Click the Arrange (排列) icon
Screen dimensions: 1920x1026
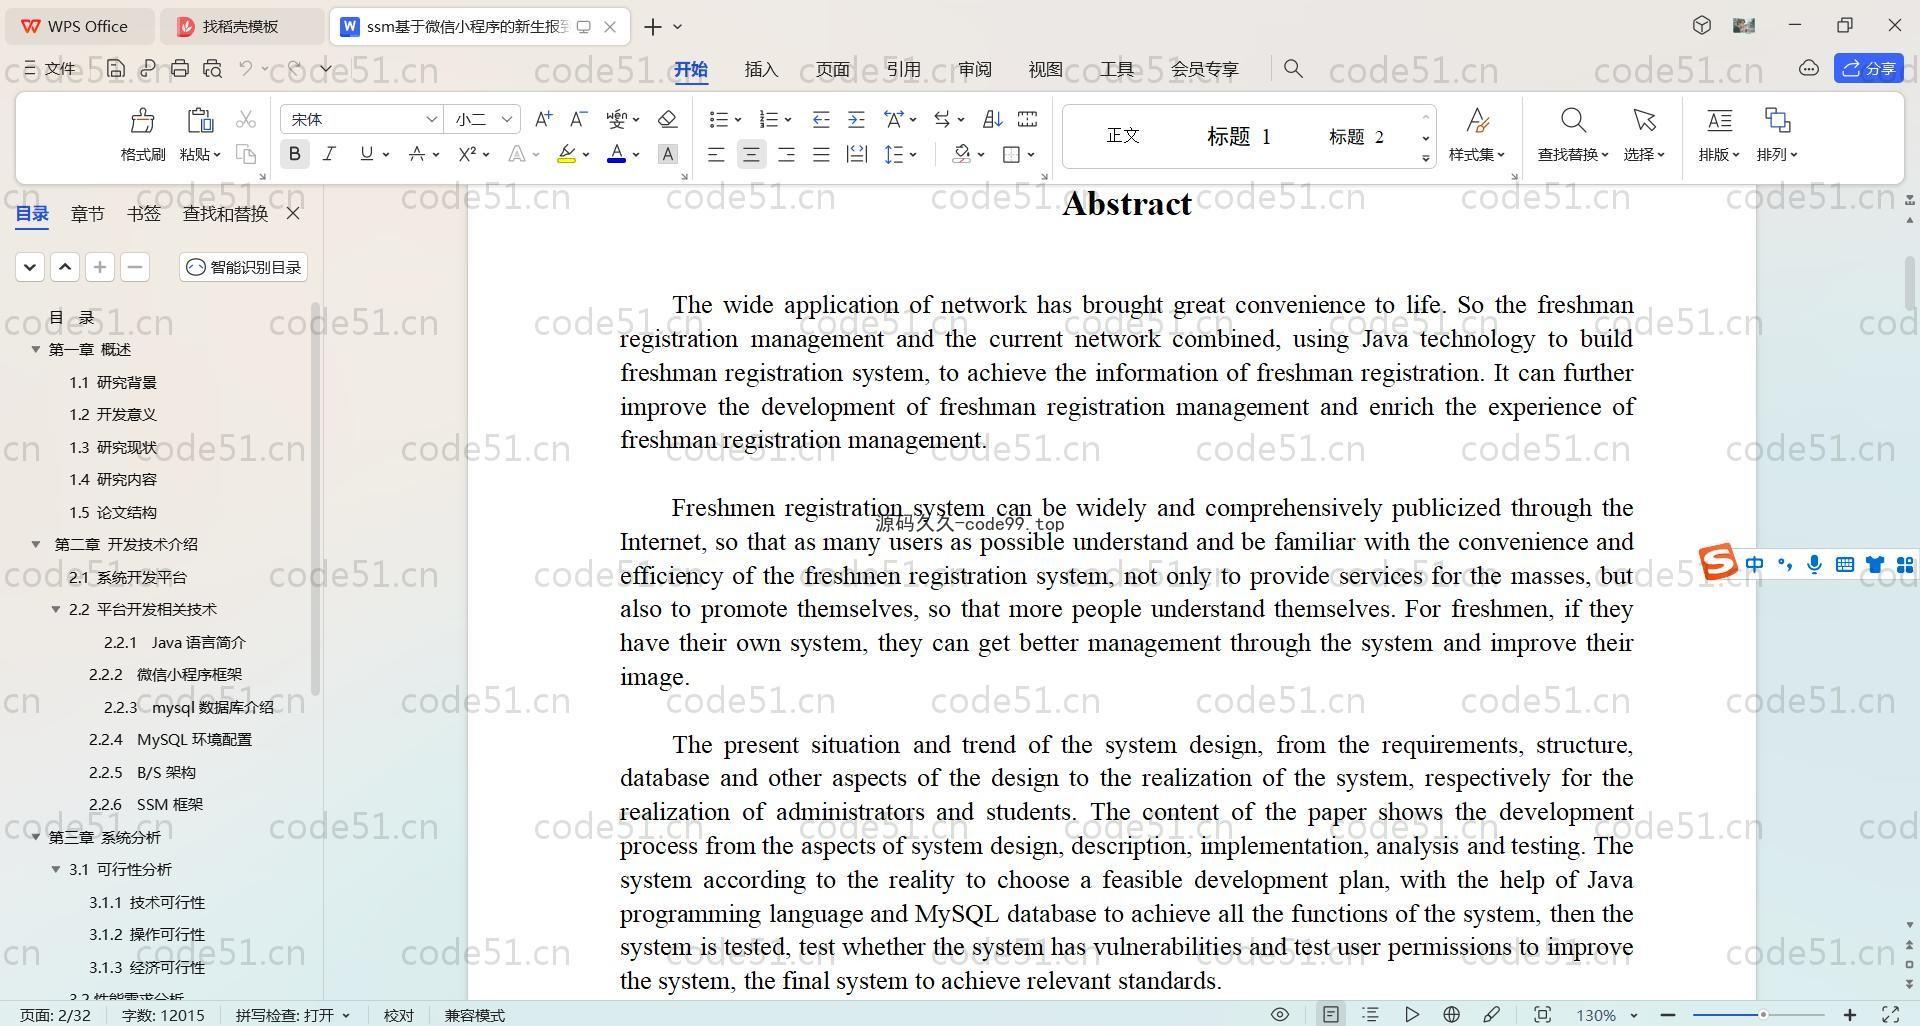1777,121
